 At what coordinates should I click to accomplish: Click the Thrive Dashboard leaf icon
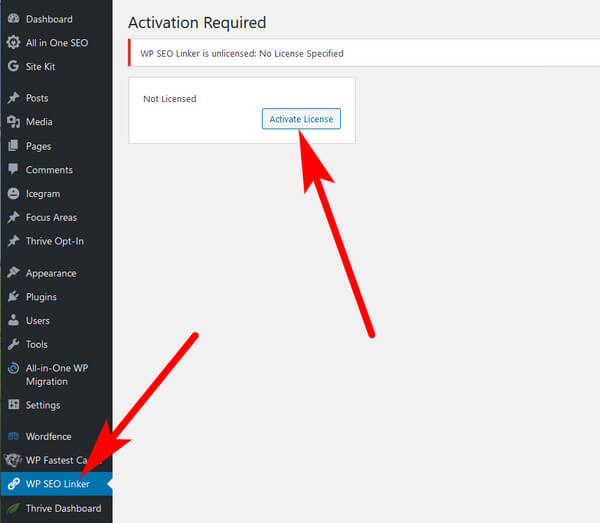click(x=13, y=508)
